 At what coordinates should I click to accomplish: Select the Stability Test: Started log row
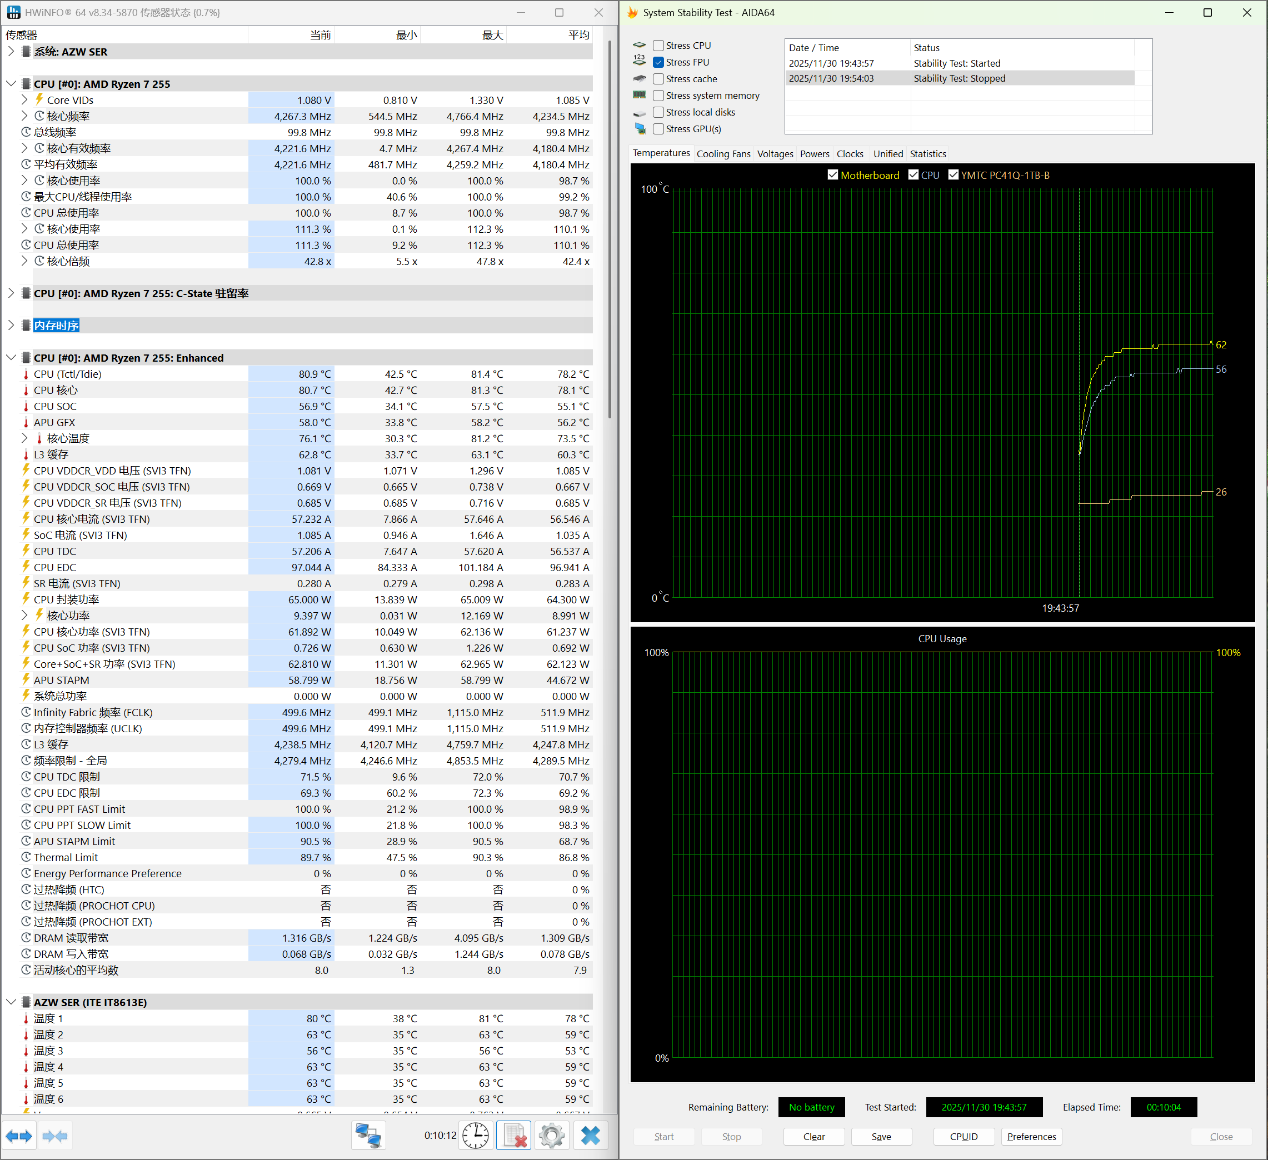click(958, 63)
